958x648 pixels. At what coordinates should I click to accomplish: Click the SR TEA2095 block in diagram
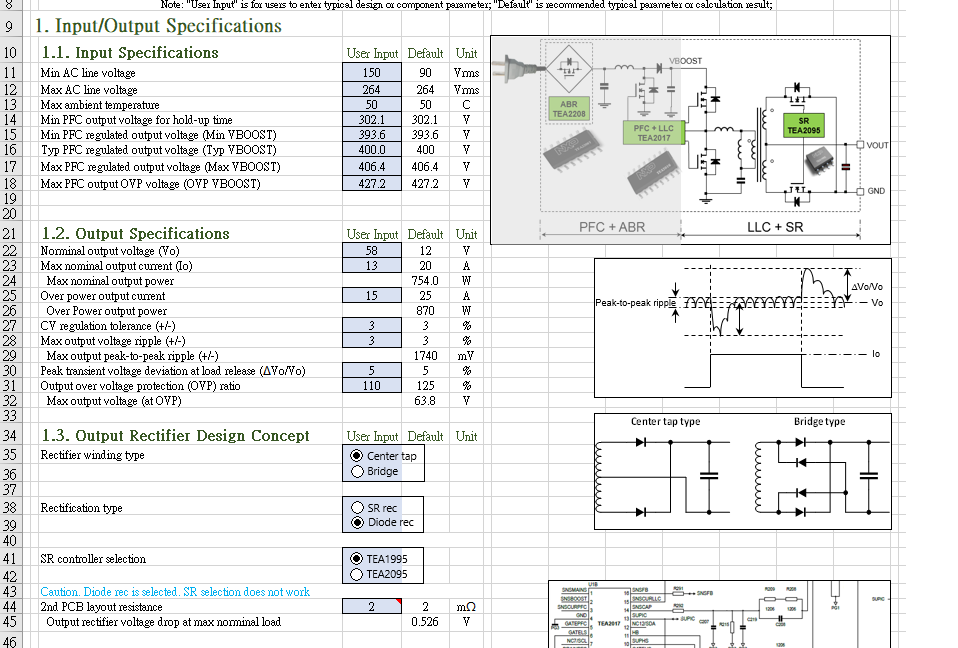[x=803, y=125]
